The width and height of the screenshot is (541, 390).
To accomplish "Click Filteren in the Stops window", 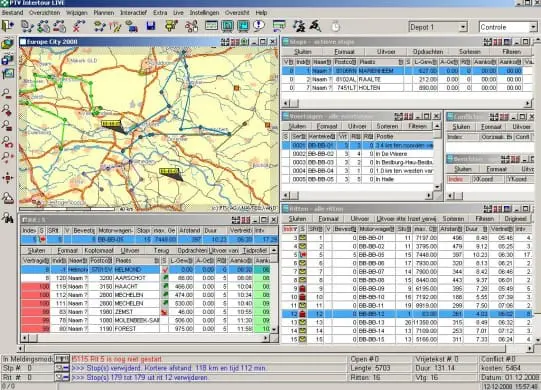I will (x=511, y=52).
